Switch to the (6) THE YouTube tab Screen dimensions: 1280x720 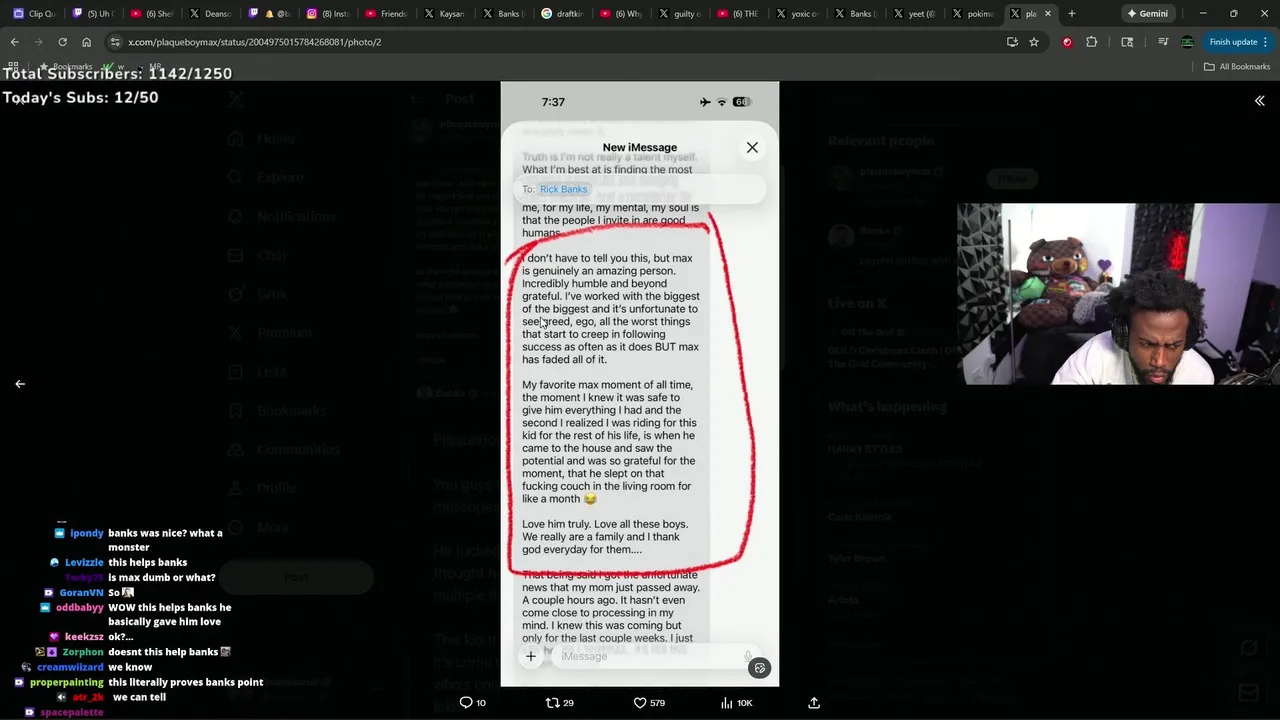point(739,13)
